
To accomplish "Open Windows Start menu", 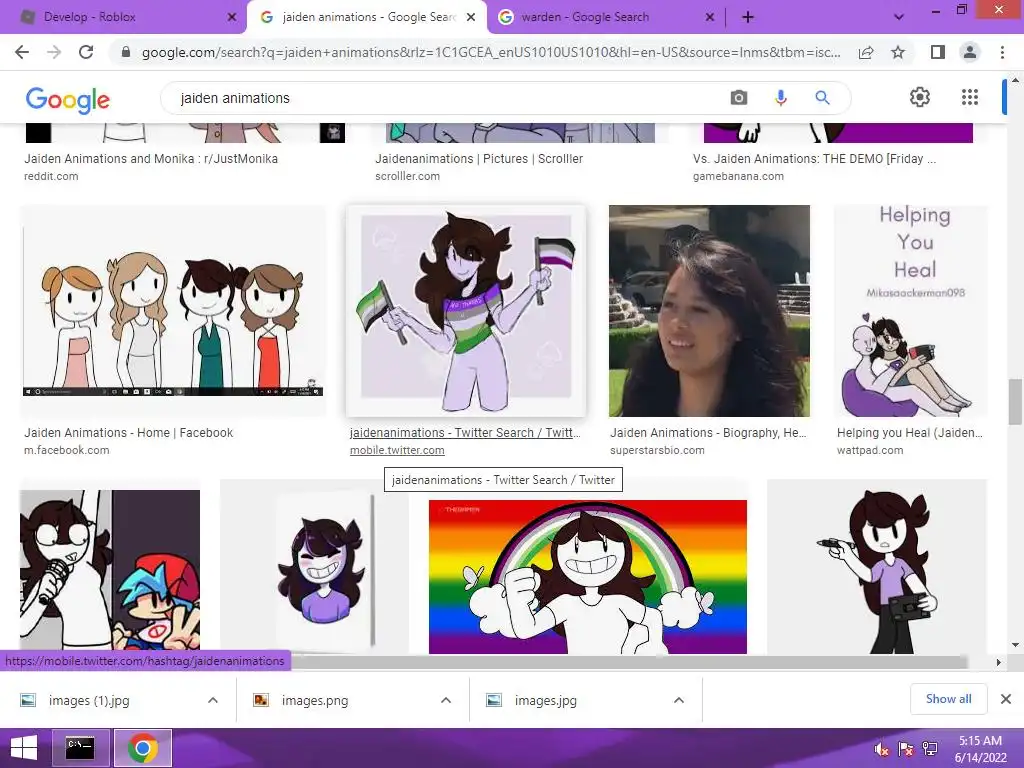I will pyautogui.click(x=24, y=748).
